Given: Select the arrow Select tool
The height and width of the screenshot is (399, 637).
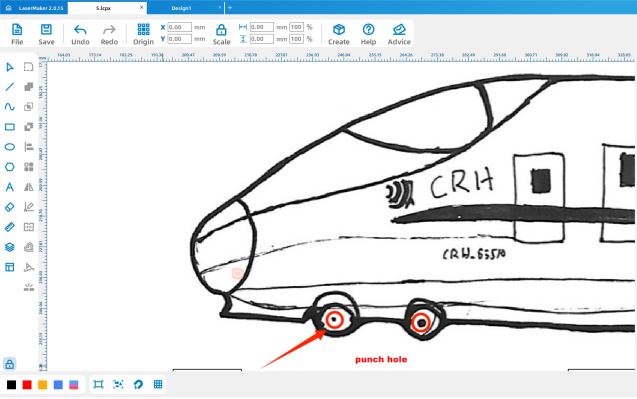Looking at the screenshot, I should coord(10,67).
